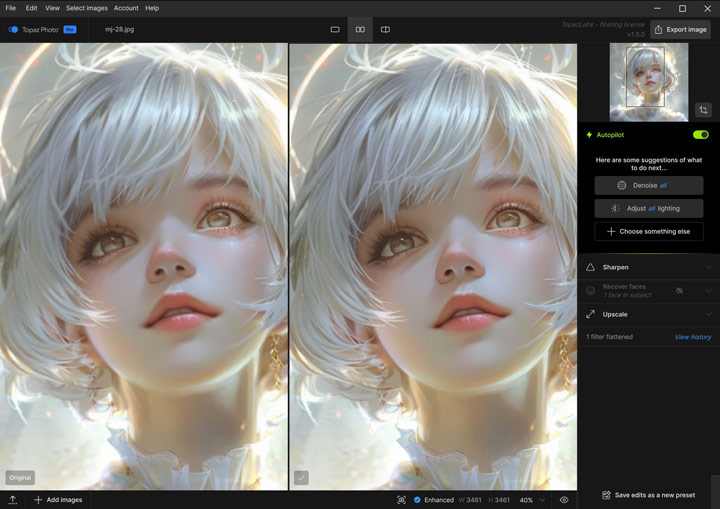
Task: Open the 40% zoom dropdown
Action: tap(533, 500)
